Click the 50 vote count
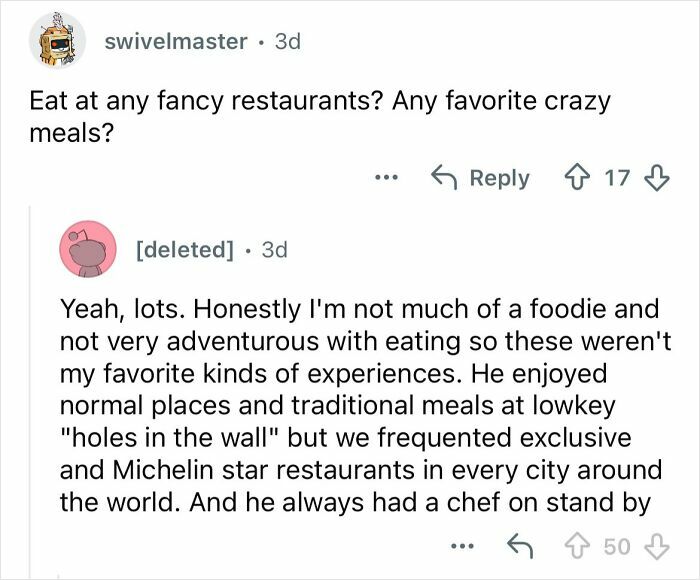 point(619,547)
